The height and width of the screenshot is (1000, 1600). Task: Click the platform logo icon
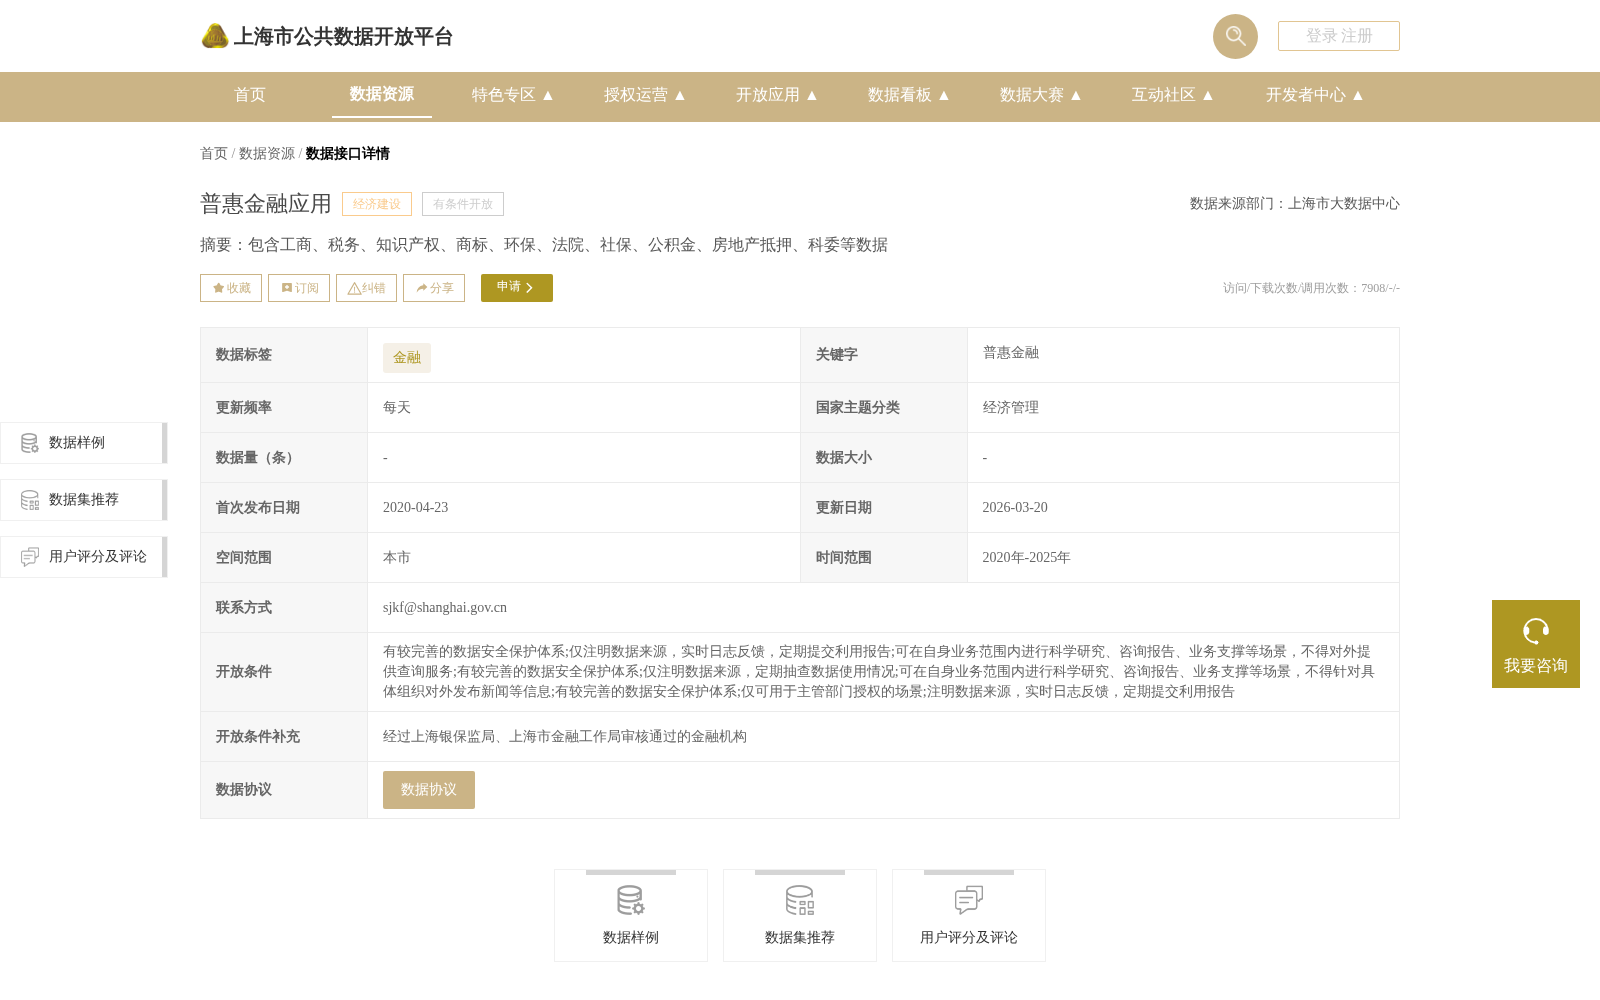[x=215, y=36]
